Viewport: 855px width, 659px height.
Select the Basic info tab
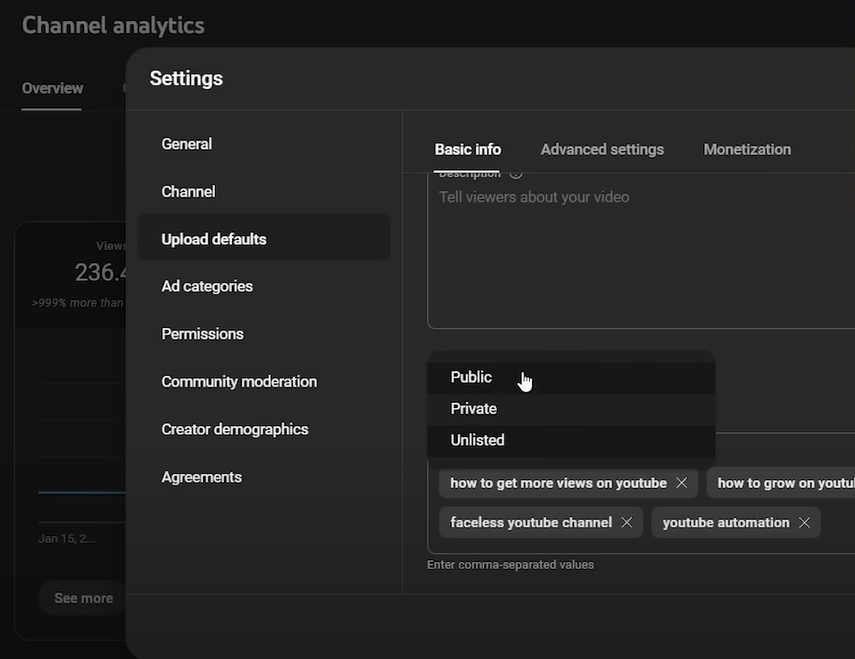(467, 149)
